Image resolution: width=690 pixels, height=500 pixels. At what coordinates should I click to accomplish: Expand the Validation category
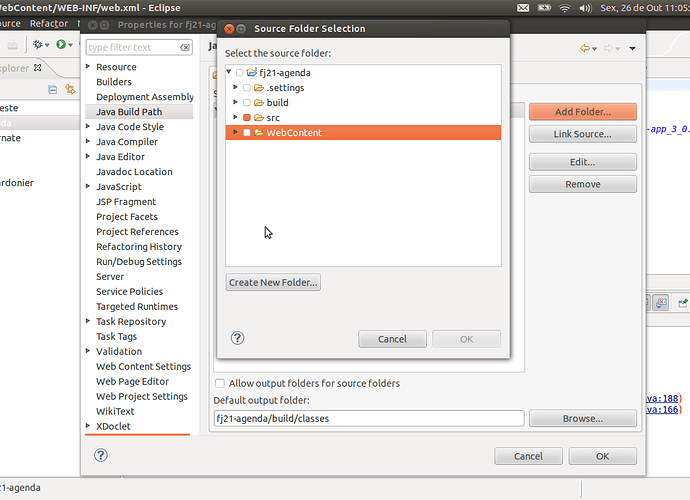88,351
